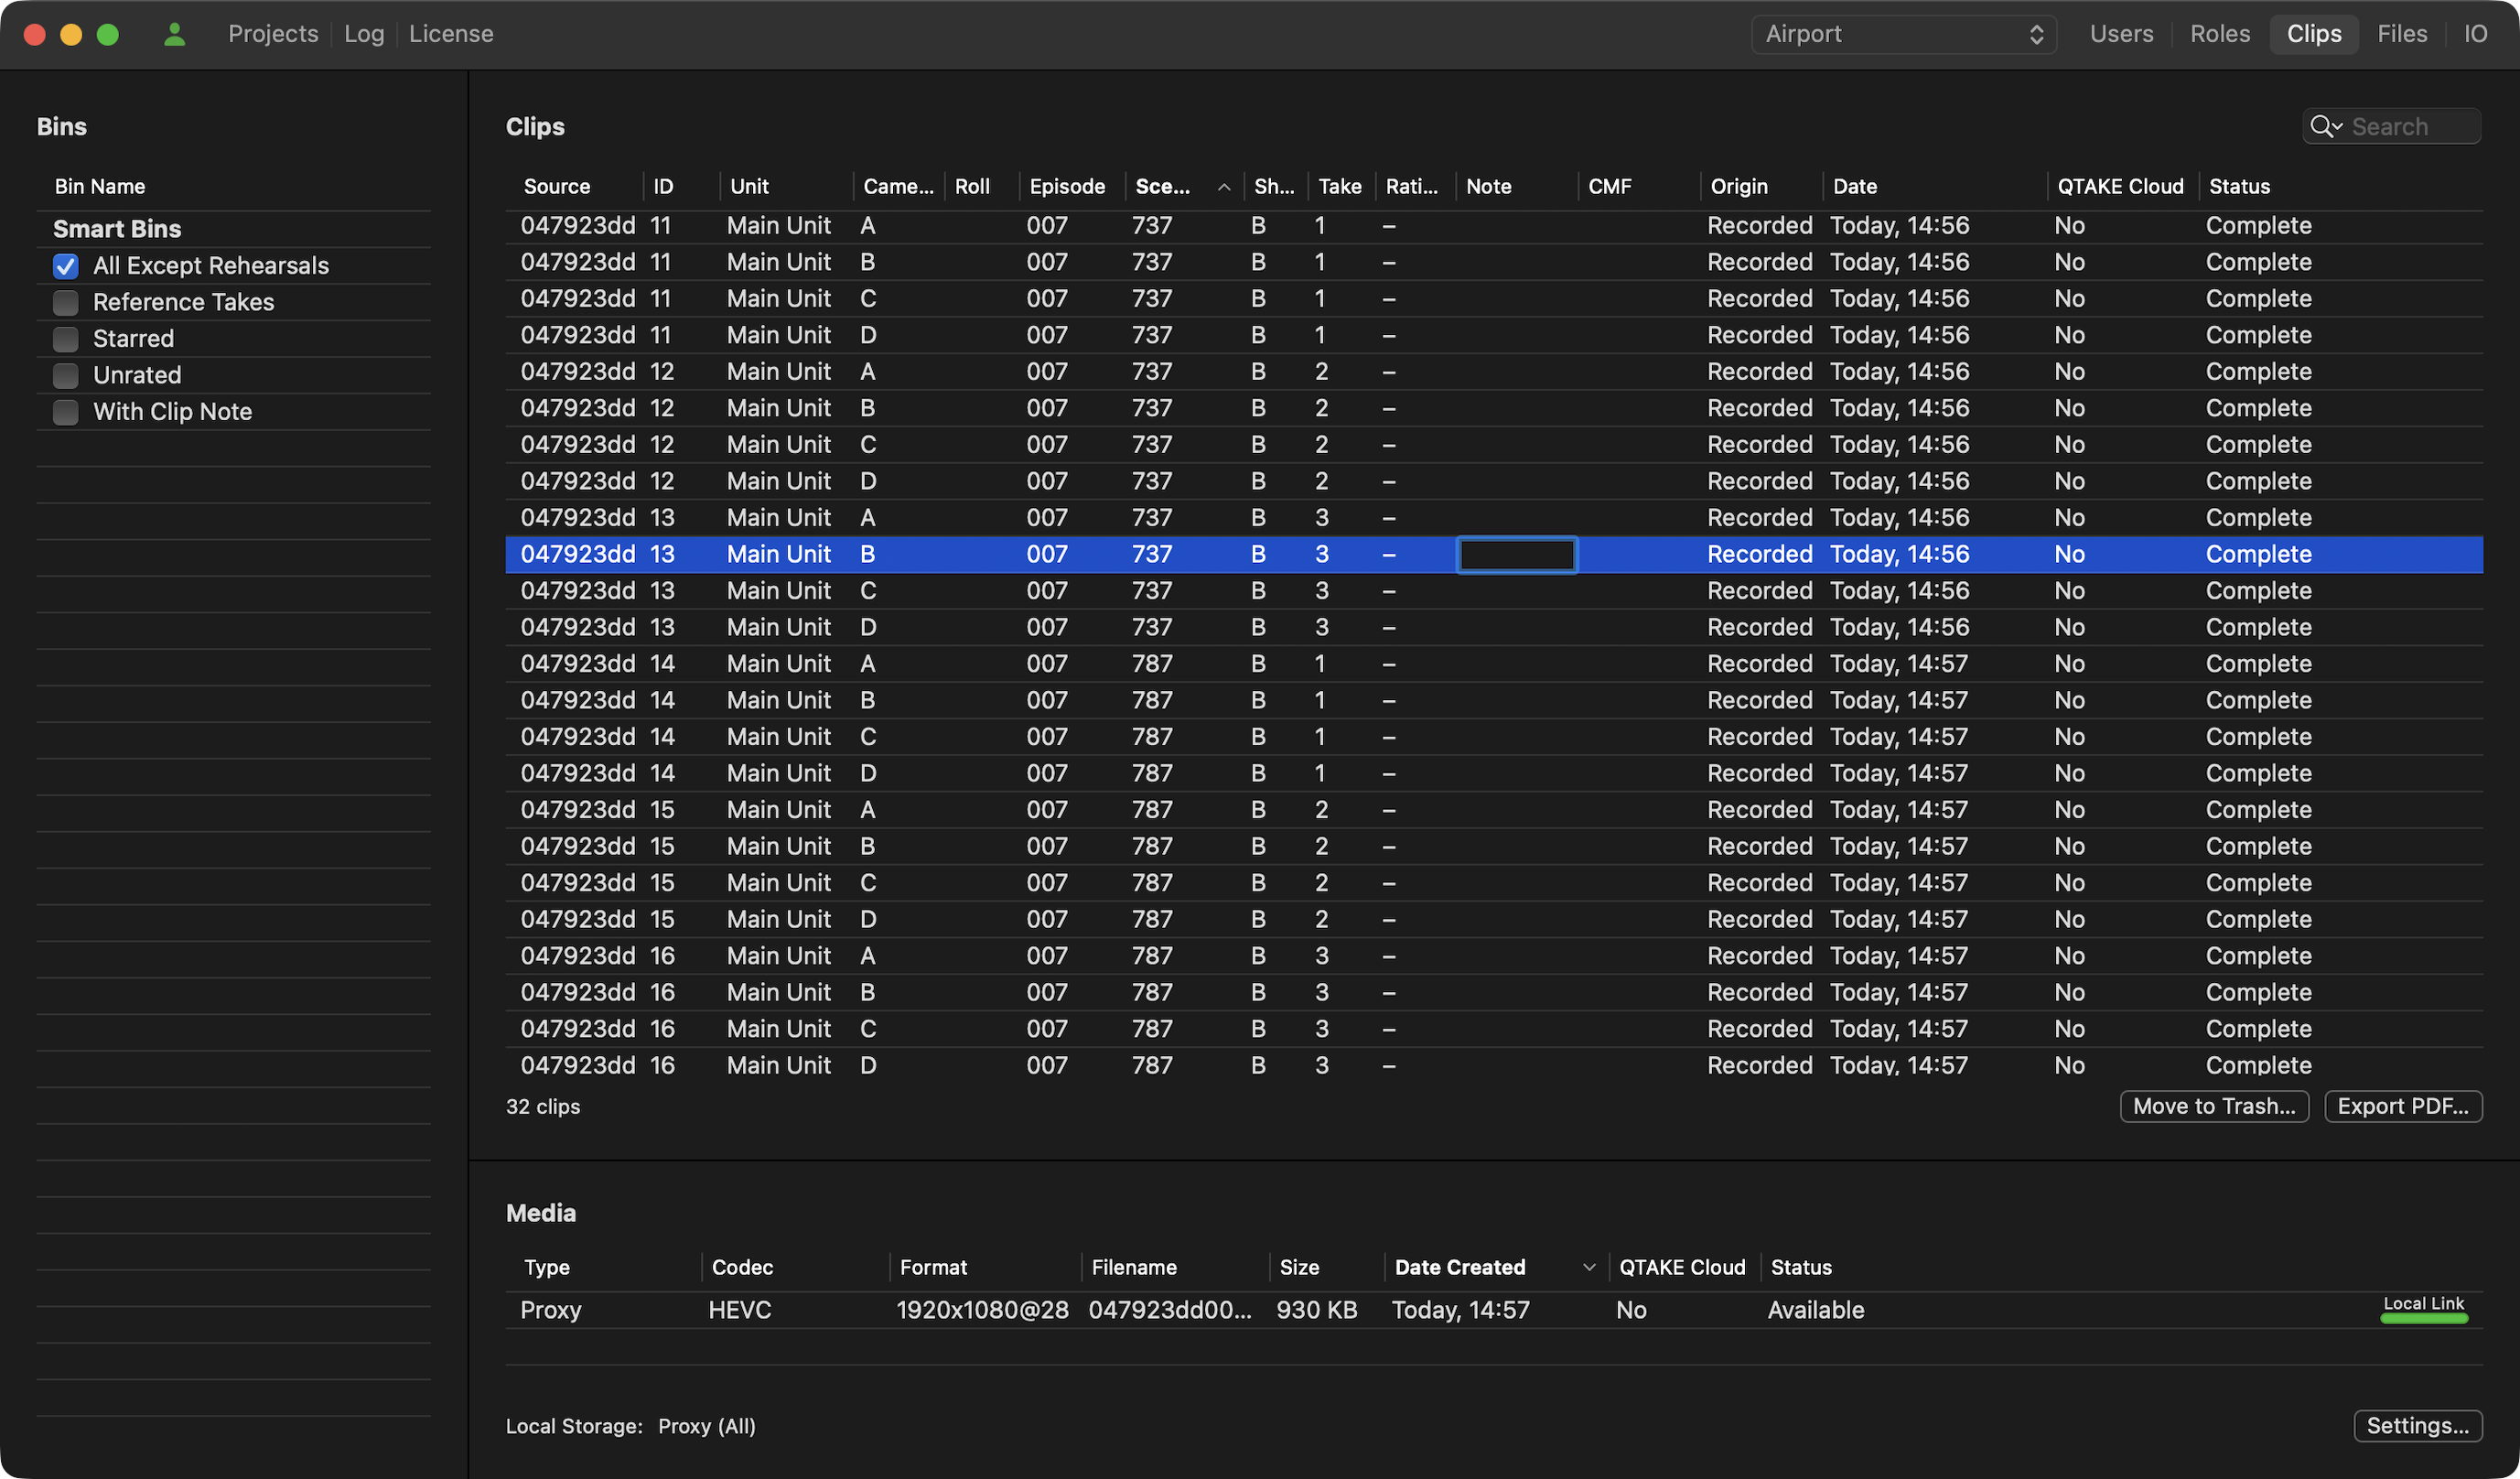Switch to the Files tab
This screenshot has height=1479, width=2520.
2401,34
